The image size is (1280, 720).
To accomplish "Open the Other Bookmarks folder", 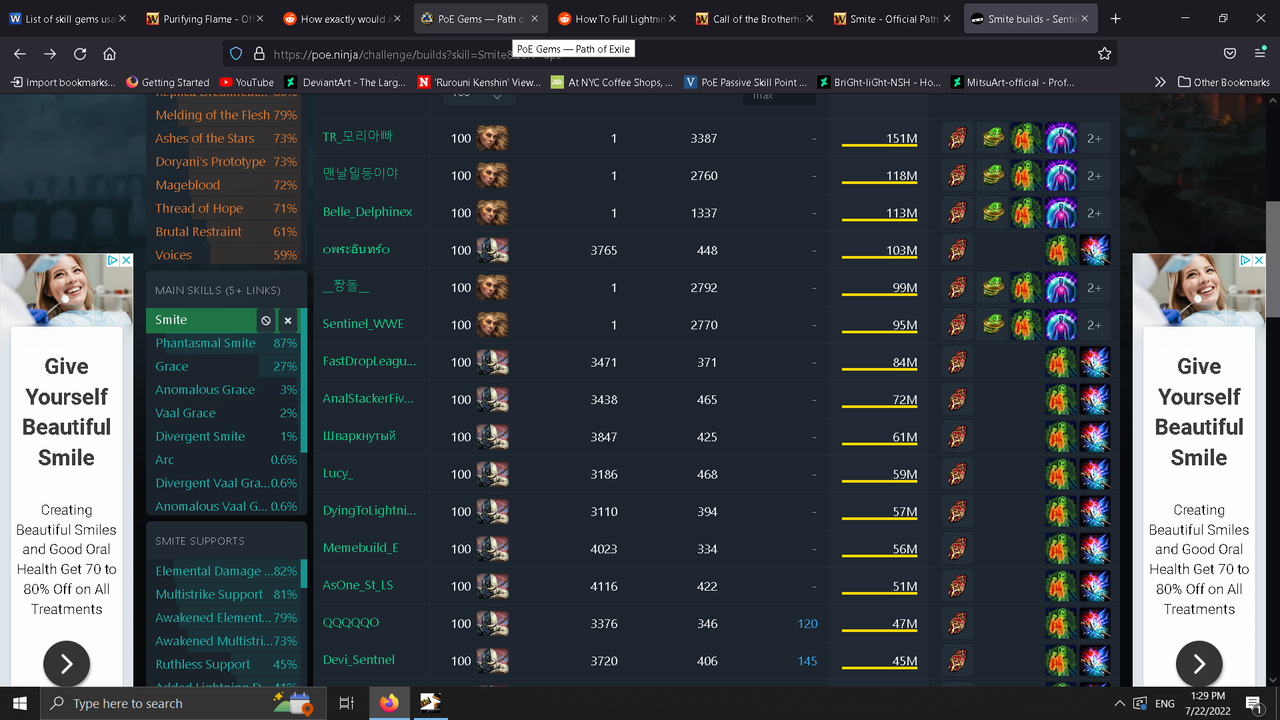I will click(x=1224, y=82).
